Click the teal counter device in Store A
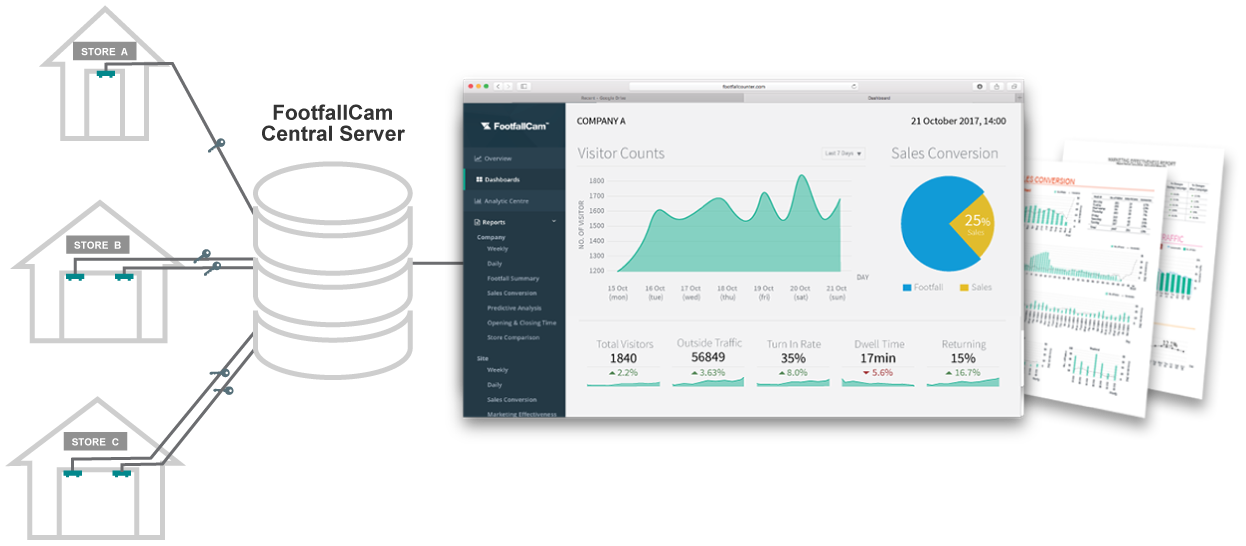This screenshot has height=546, width=1246. pos(106,72)
